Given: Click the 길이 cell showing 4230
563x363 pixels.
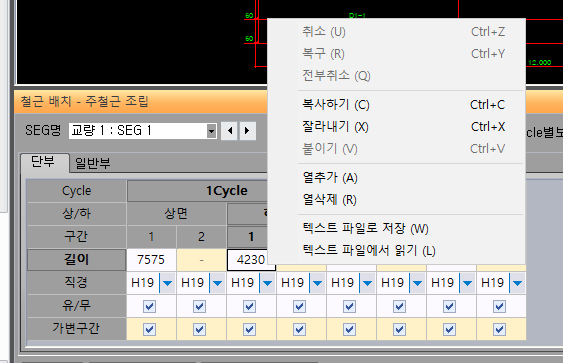Looking at the screenshot, I should point(251,260).
